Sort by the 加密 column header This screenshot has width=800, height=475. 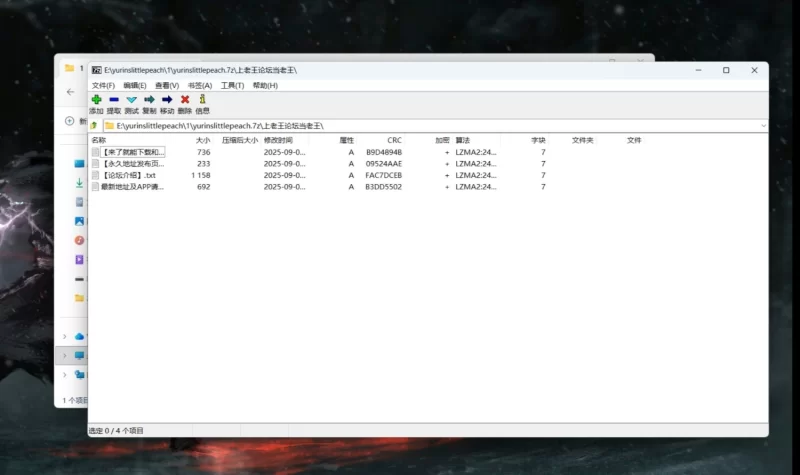tap(442, 140)
